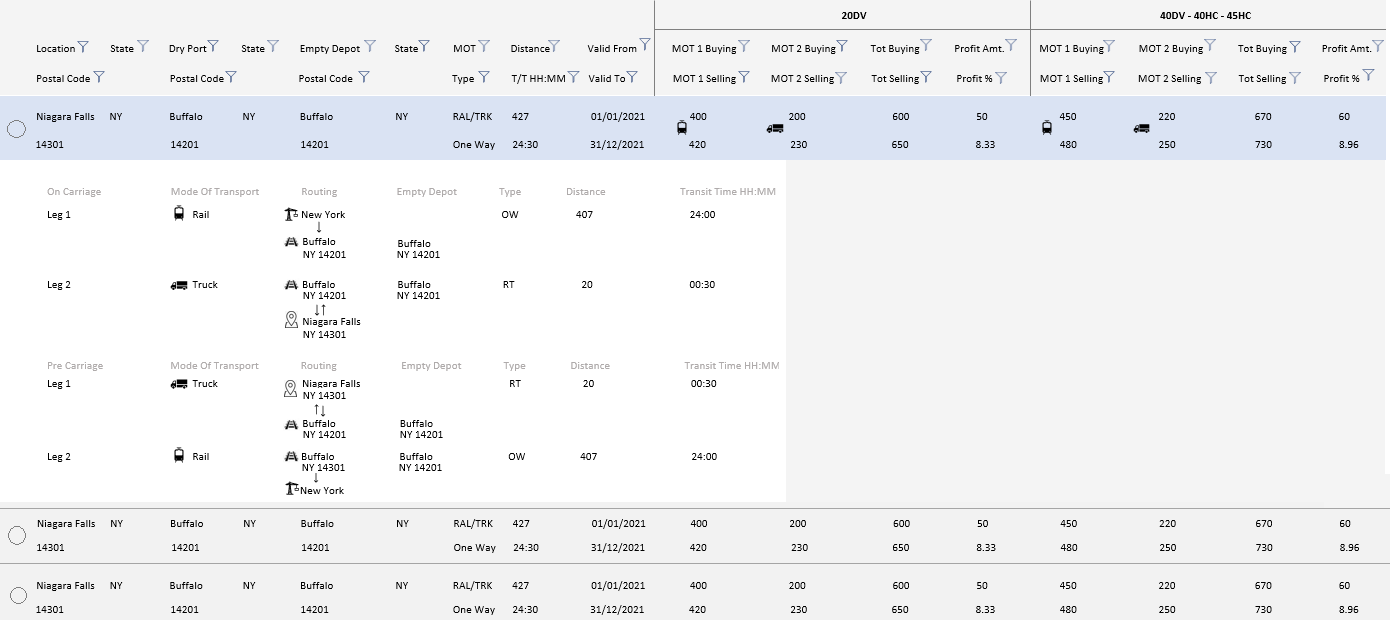The image size is (1390, 620).
Task: Click the New York port crane icon in On Carriage
Action: [292, 214]
